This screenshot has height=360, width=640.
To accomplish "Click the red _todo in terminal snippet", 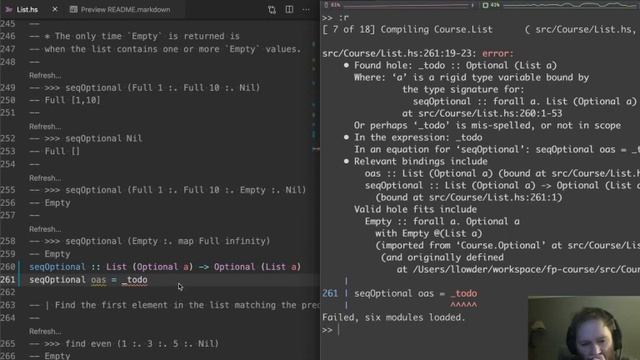I will [x=464, y=293].
